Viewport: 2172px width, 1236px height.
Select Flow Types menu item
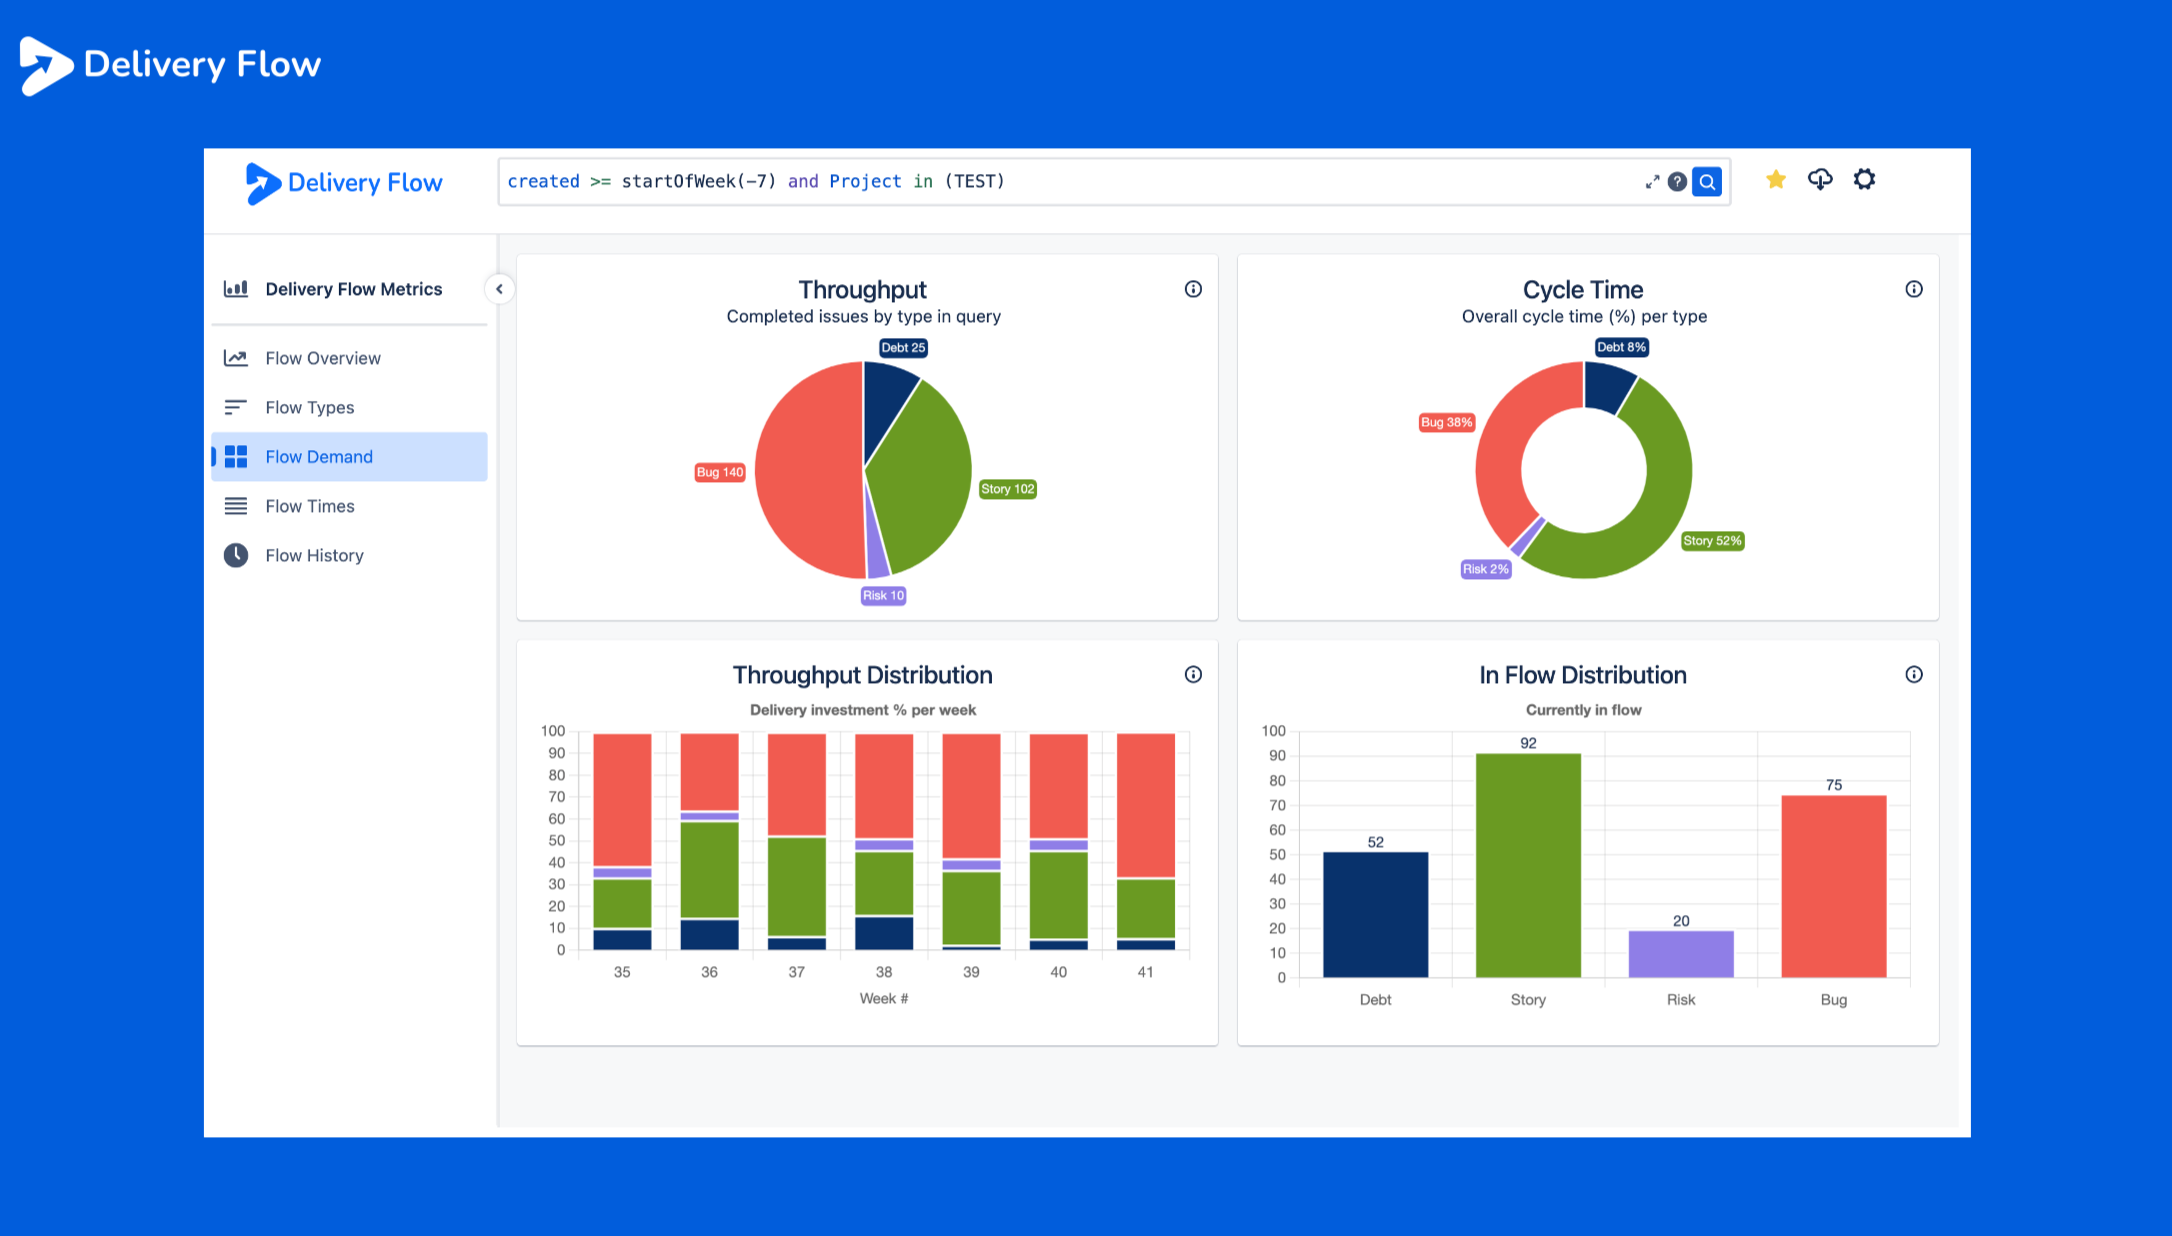(309, 407)
